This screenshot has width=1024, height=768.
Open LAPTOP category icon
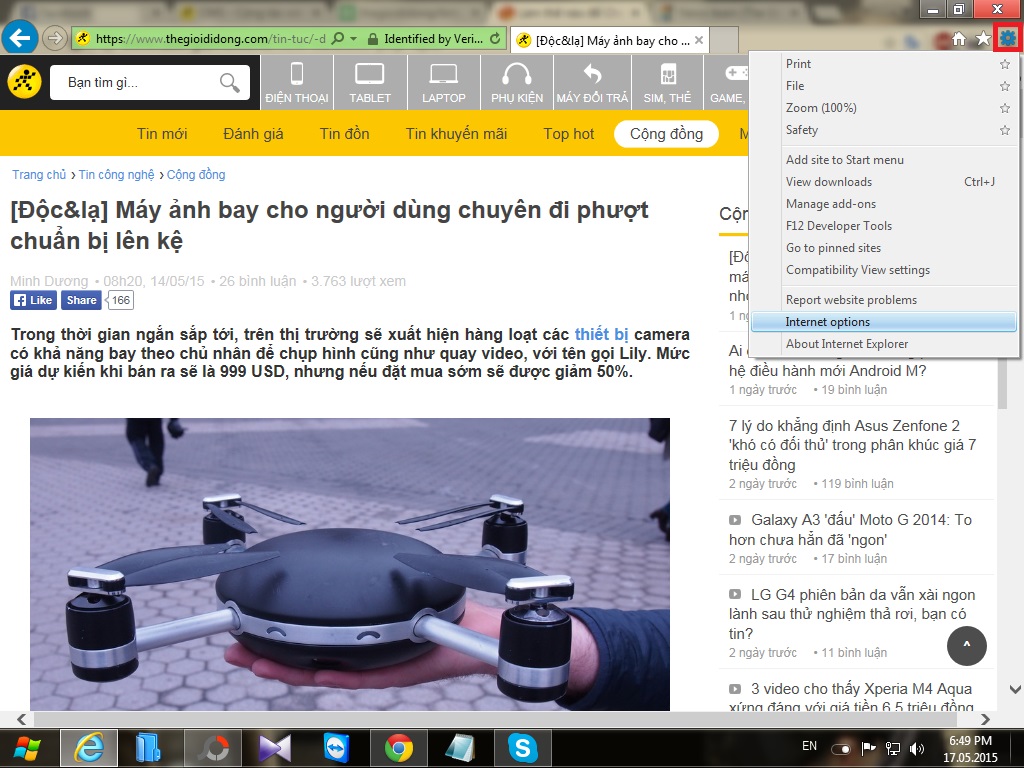coord(443,82)
